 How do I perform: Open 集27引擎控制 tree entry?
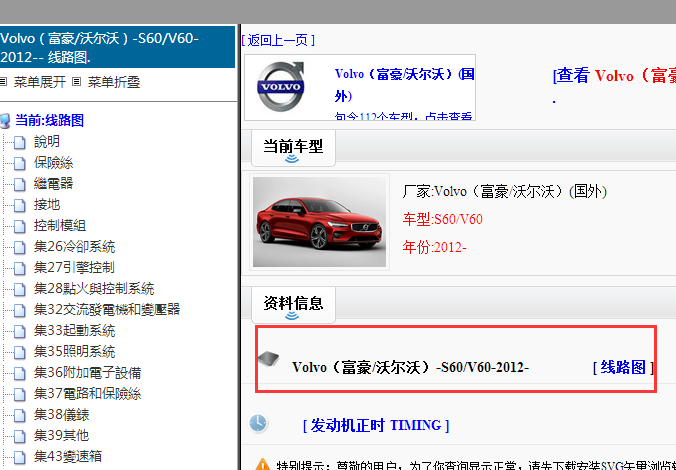(74, 268)
